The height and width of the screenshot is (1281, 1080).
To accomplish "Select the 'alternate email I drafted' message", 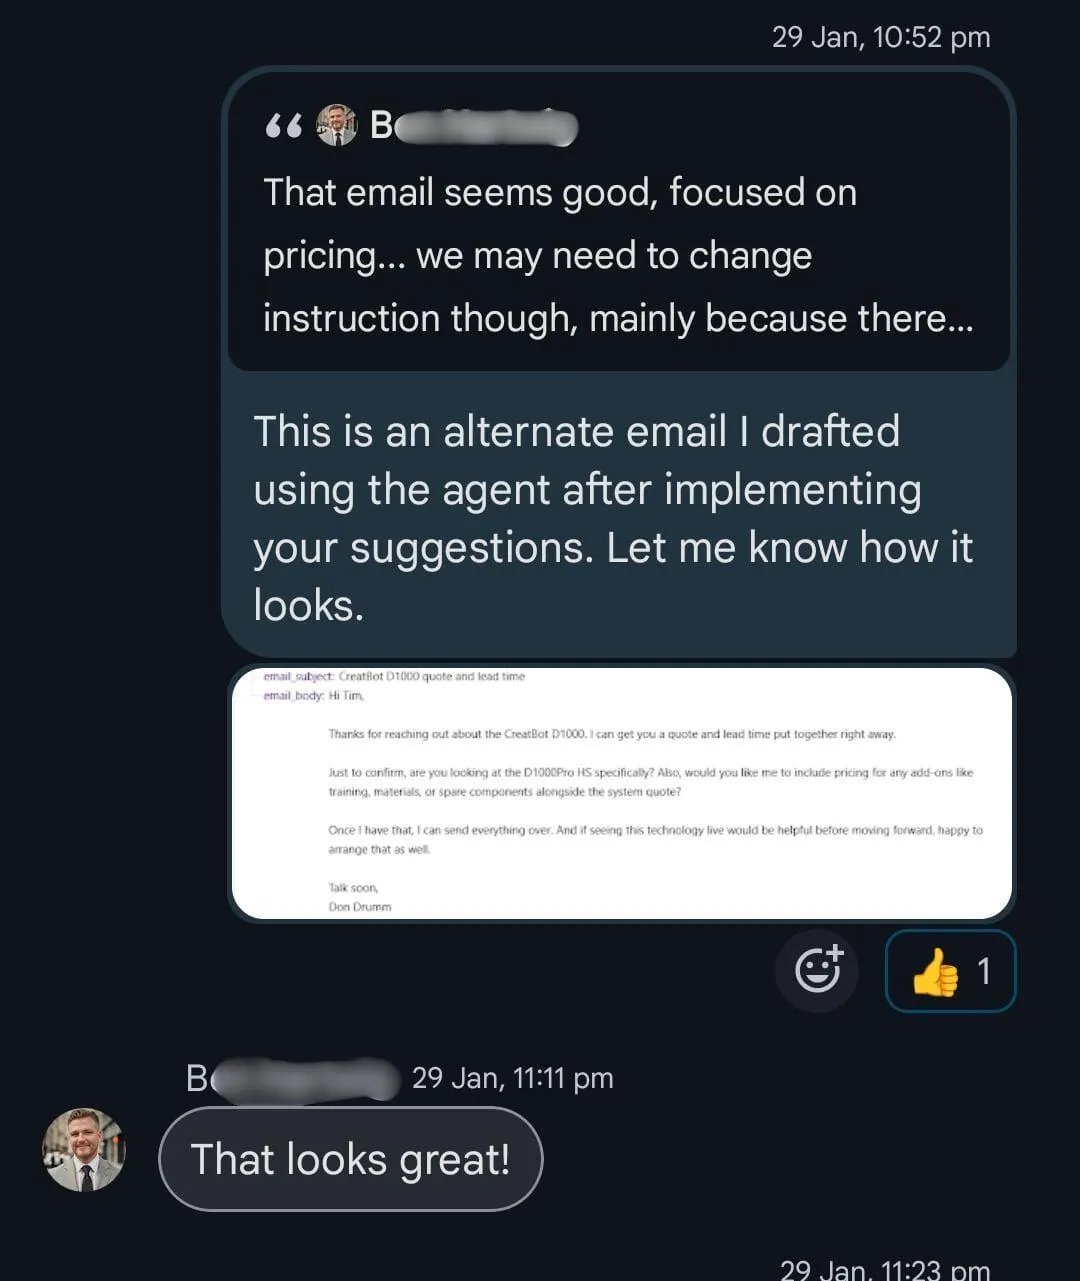I will pyautogui.click(x=618, y=518).
